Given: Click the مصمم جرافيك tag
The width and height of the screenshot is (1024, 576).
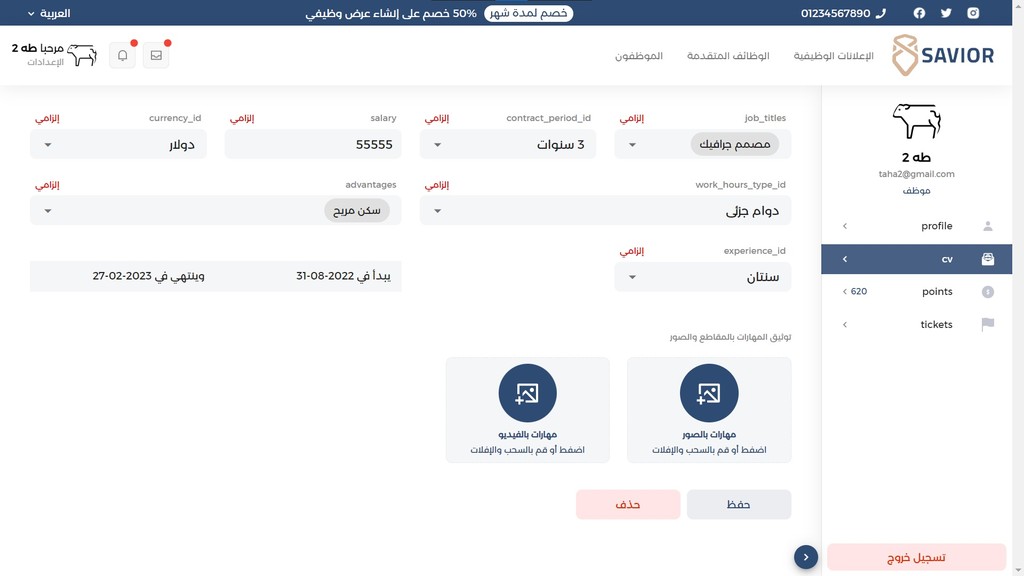Looking at the screenshot, I should click(735, 144).
